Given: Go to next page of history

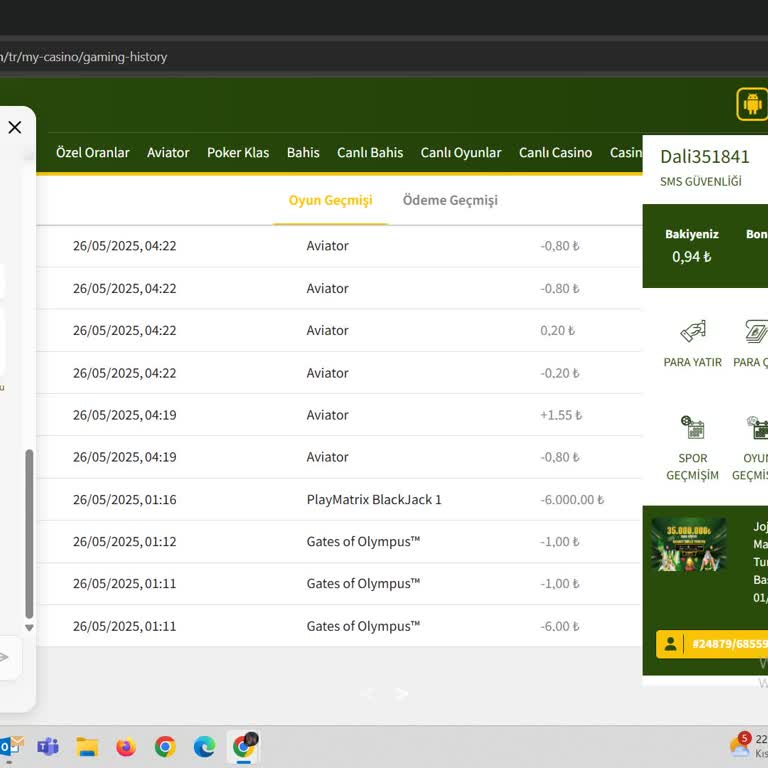Looking at the screenshot, I should (x=402, y=693).
